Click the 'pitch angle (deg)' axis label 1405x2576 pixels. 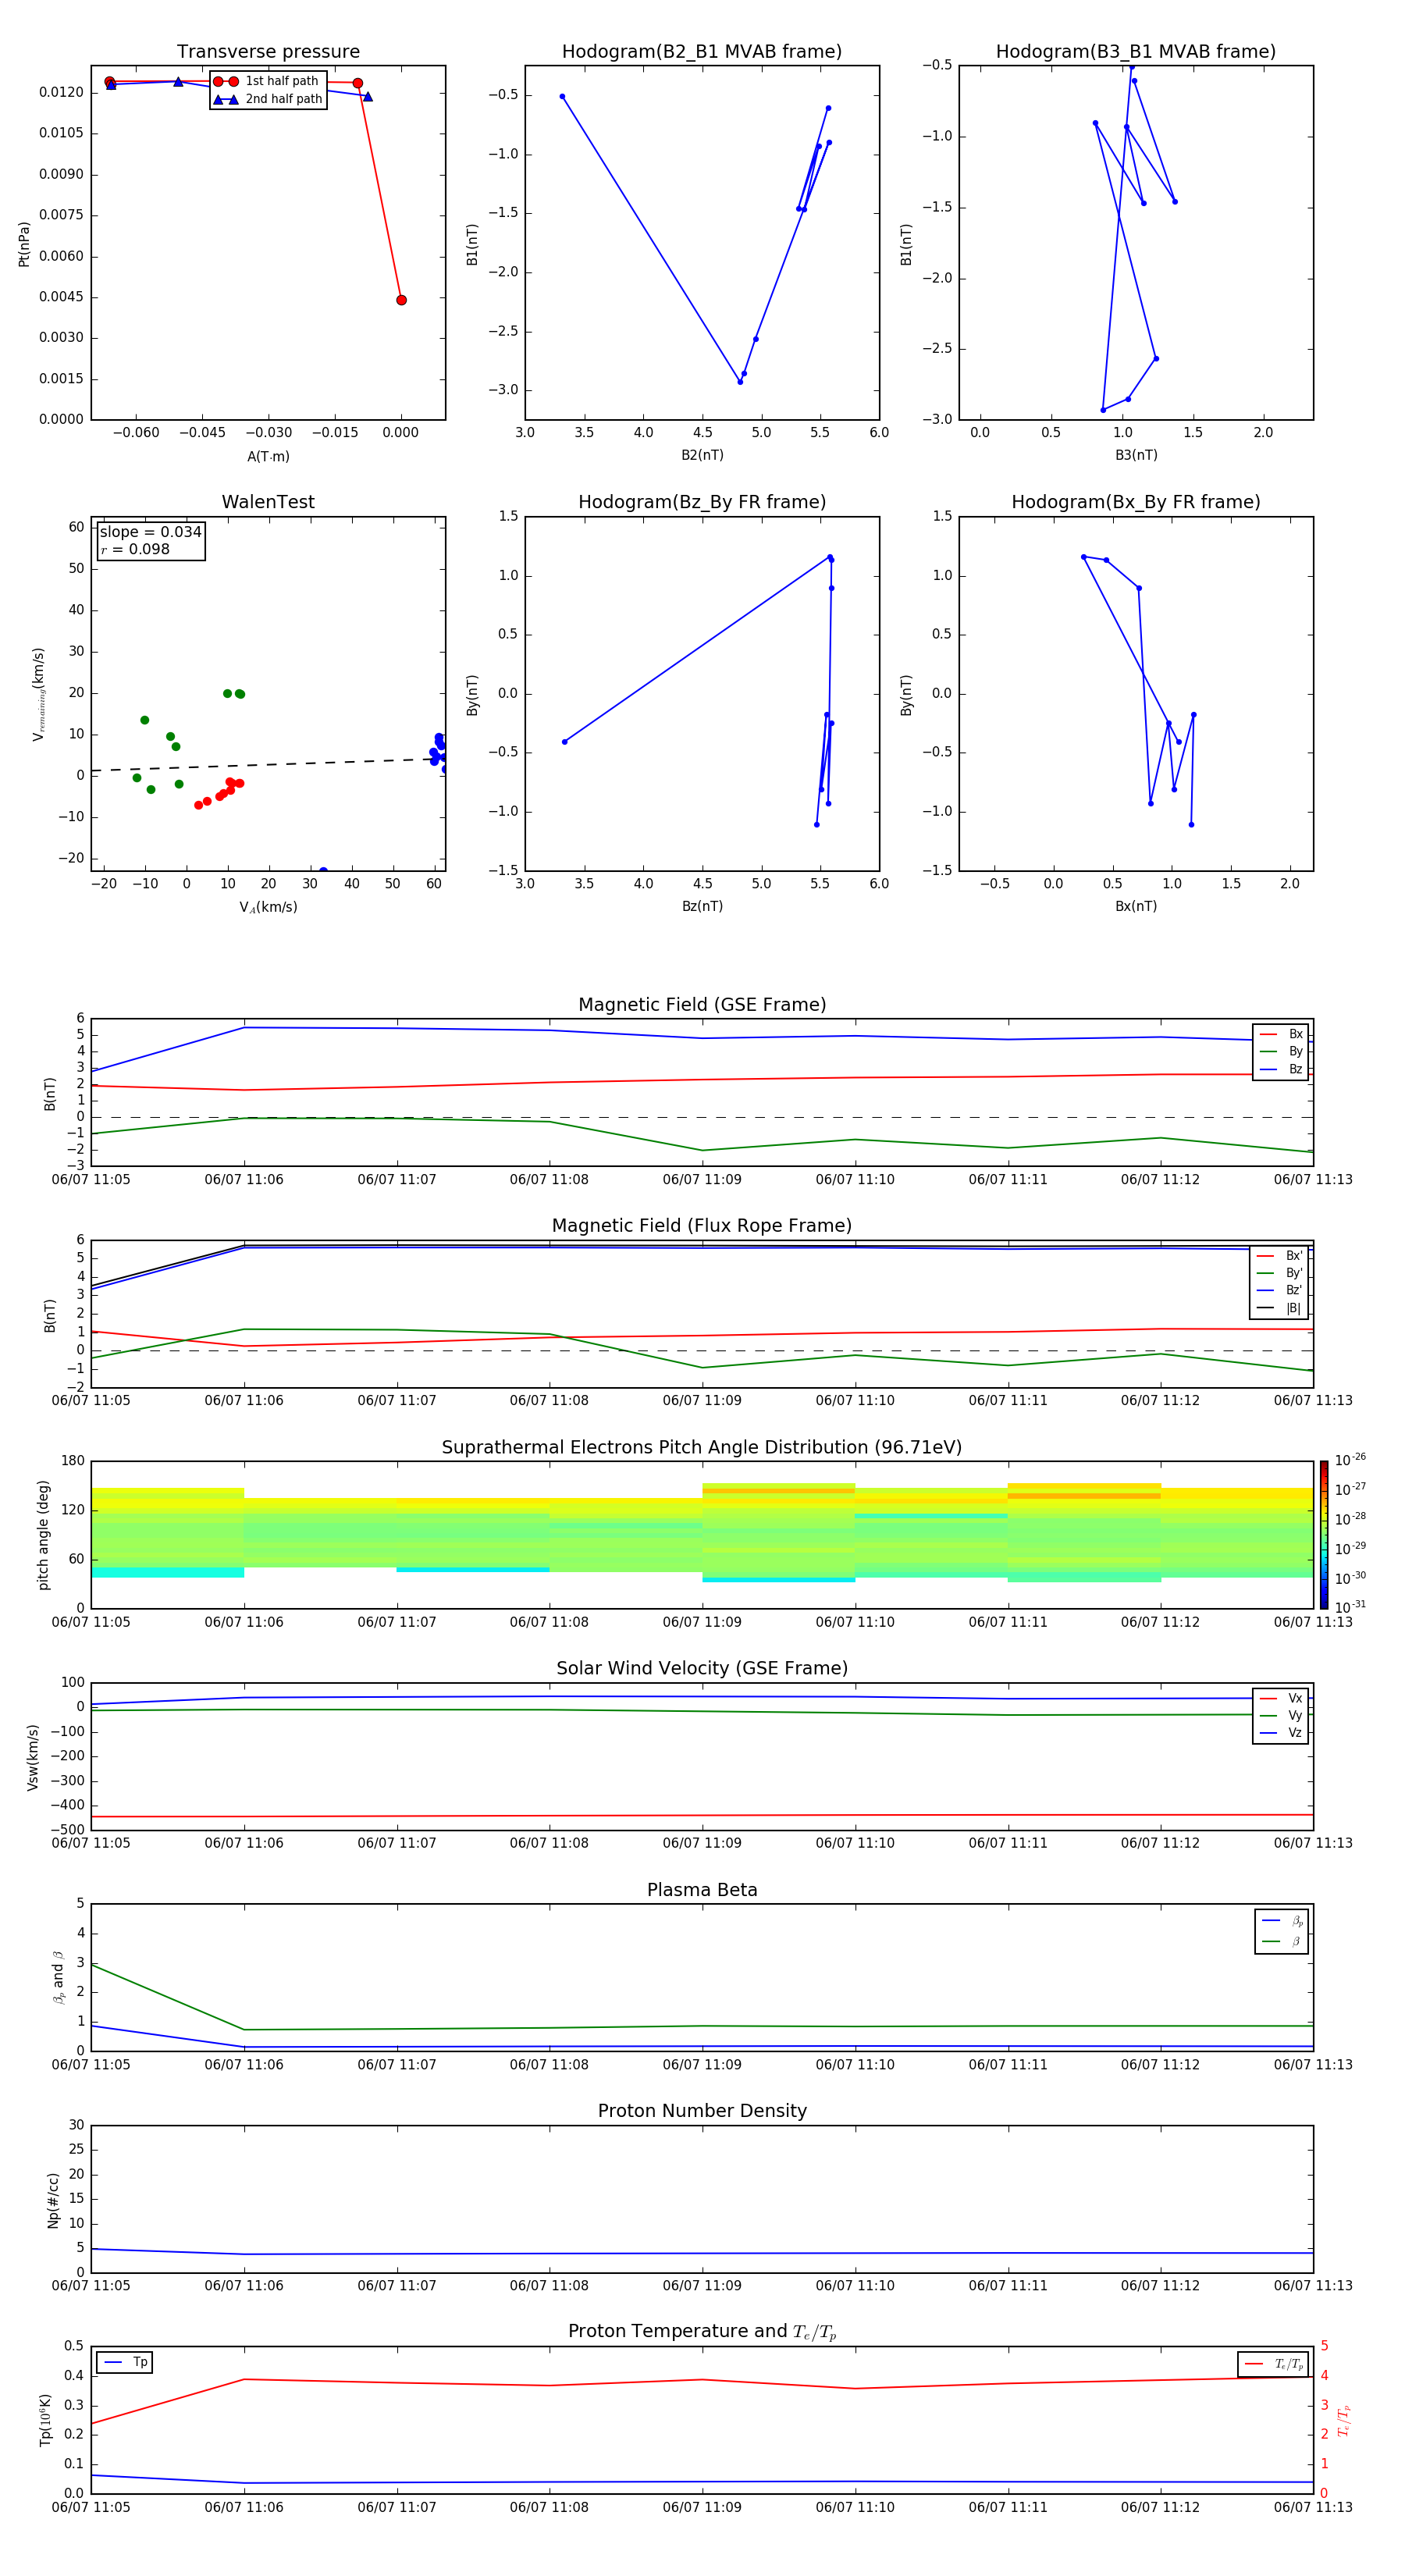[x=43, y=1535]
